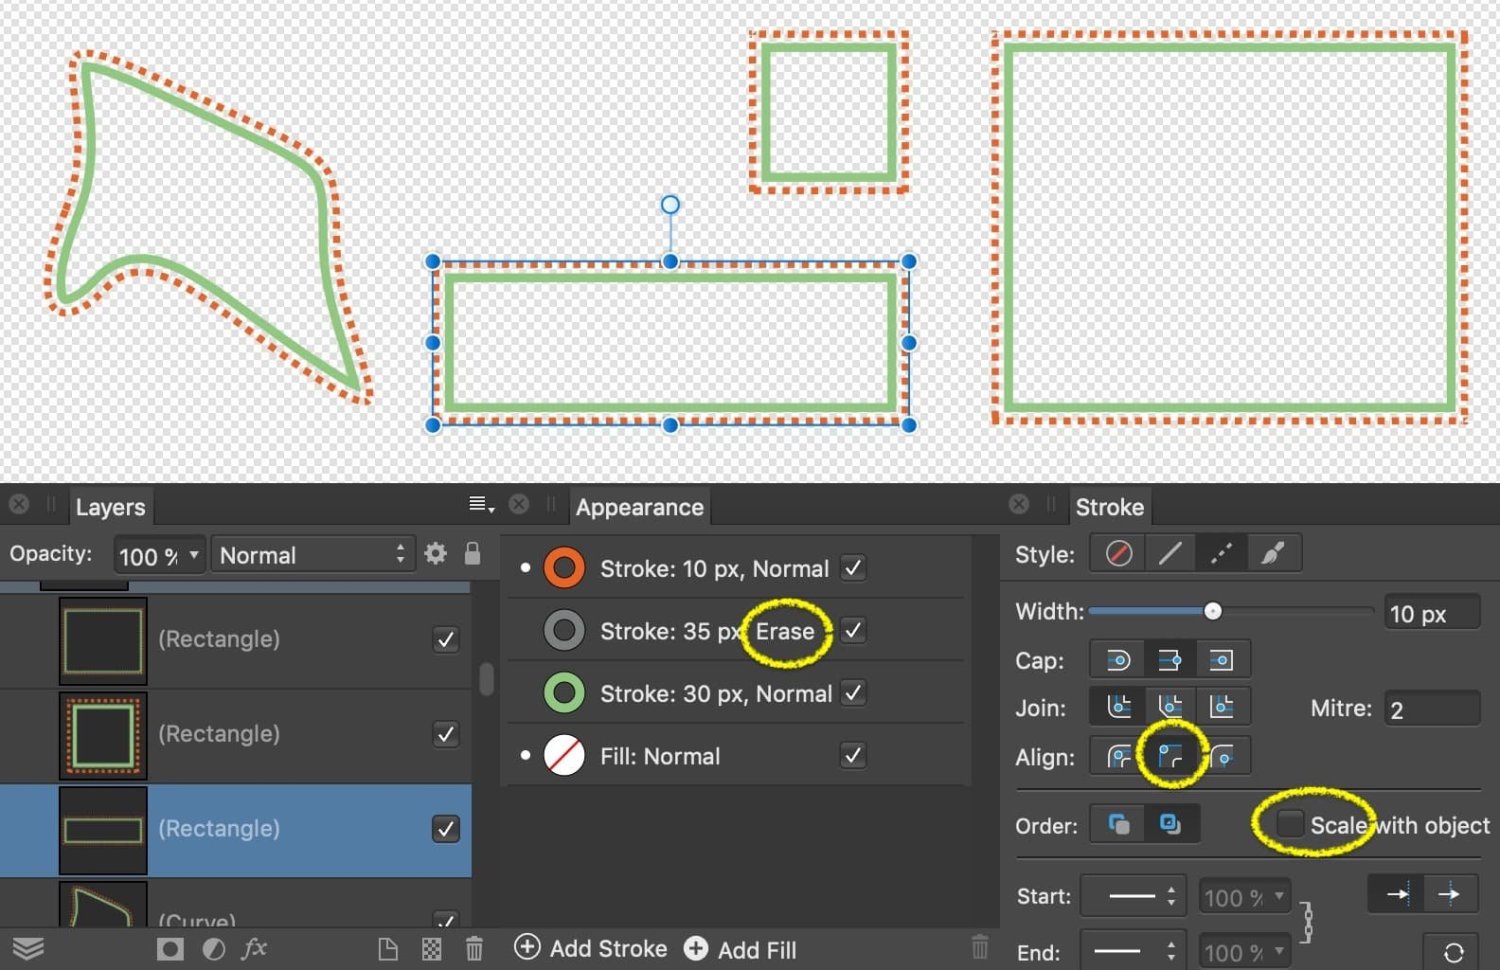Image resolution: width=1500 pixels, height=970 pixels.
Task: Click the lock icon in Layers panel
Action: click(473, 554)
